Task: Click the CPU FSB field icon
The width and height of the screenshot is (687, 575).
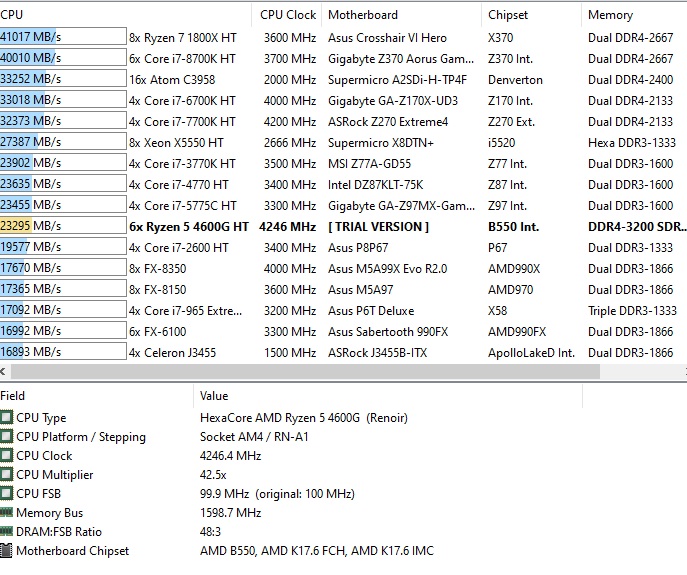Action: point(6,493)
